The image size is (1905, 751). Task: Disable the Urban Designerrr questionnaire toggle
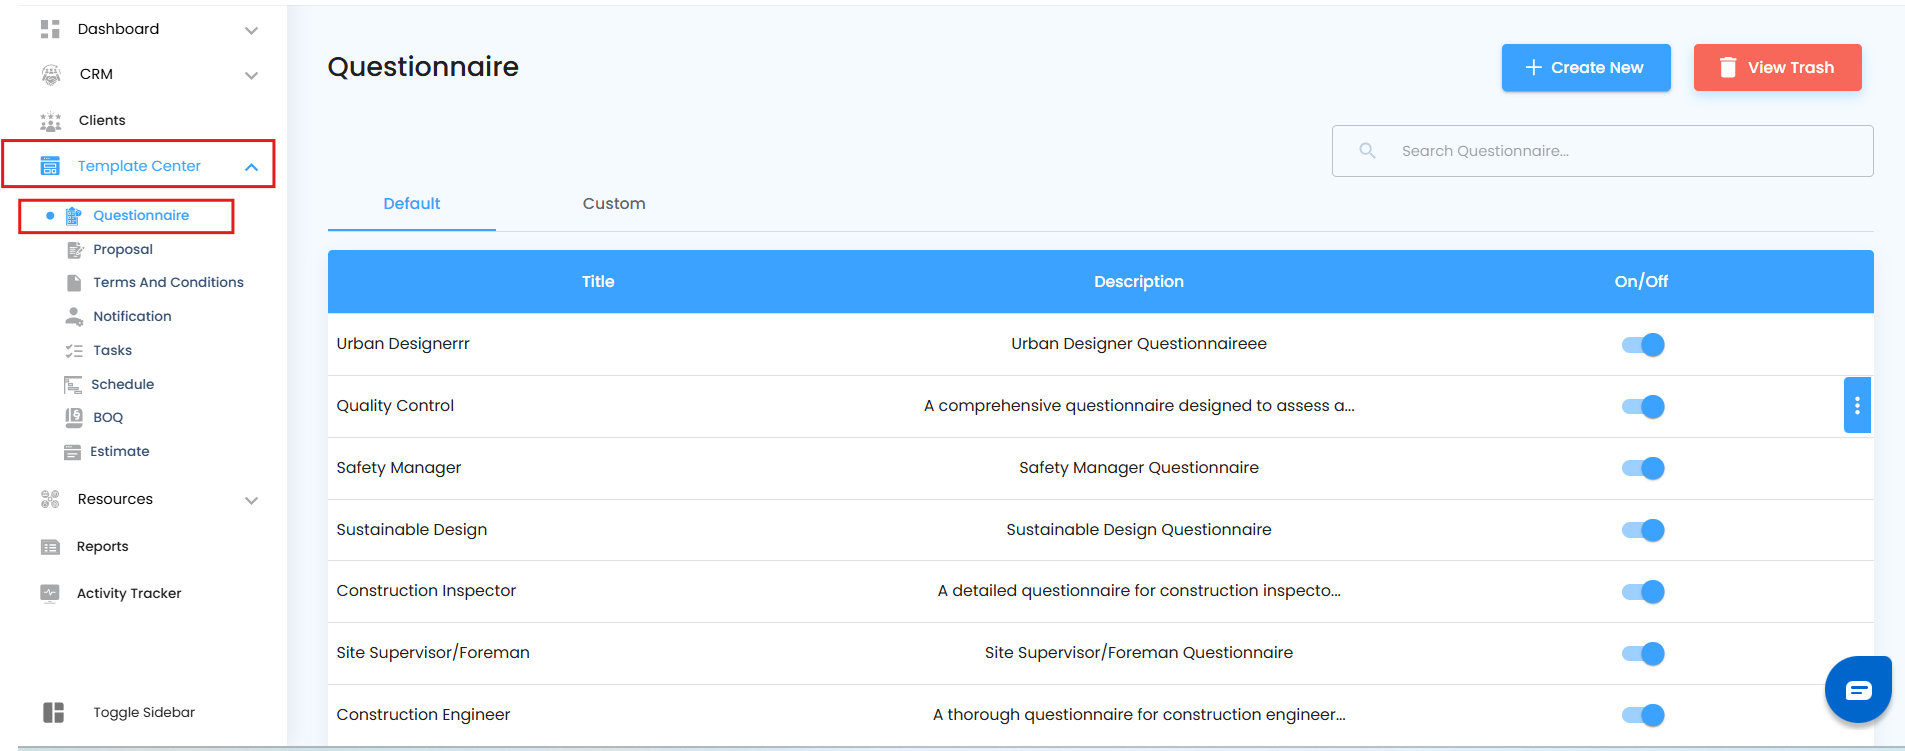(1642, 345)
